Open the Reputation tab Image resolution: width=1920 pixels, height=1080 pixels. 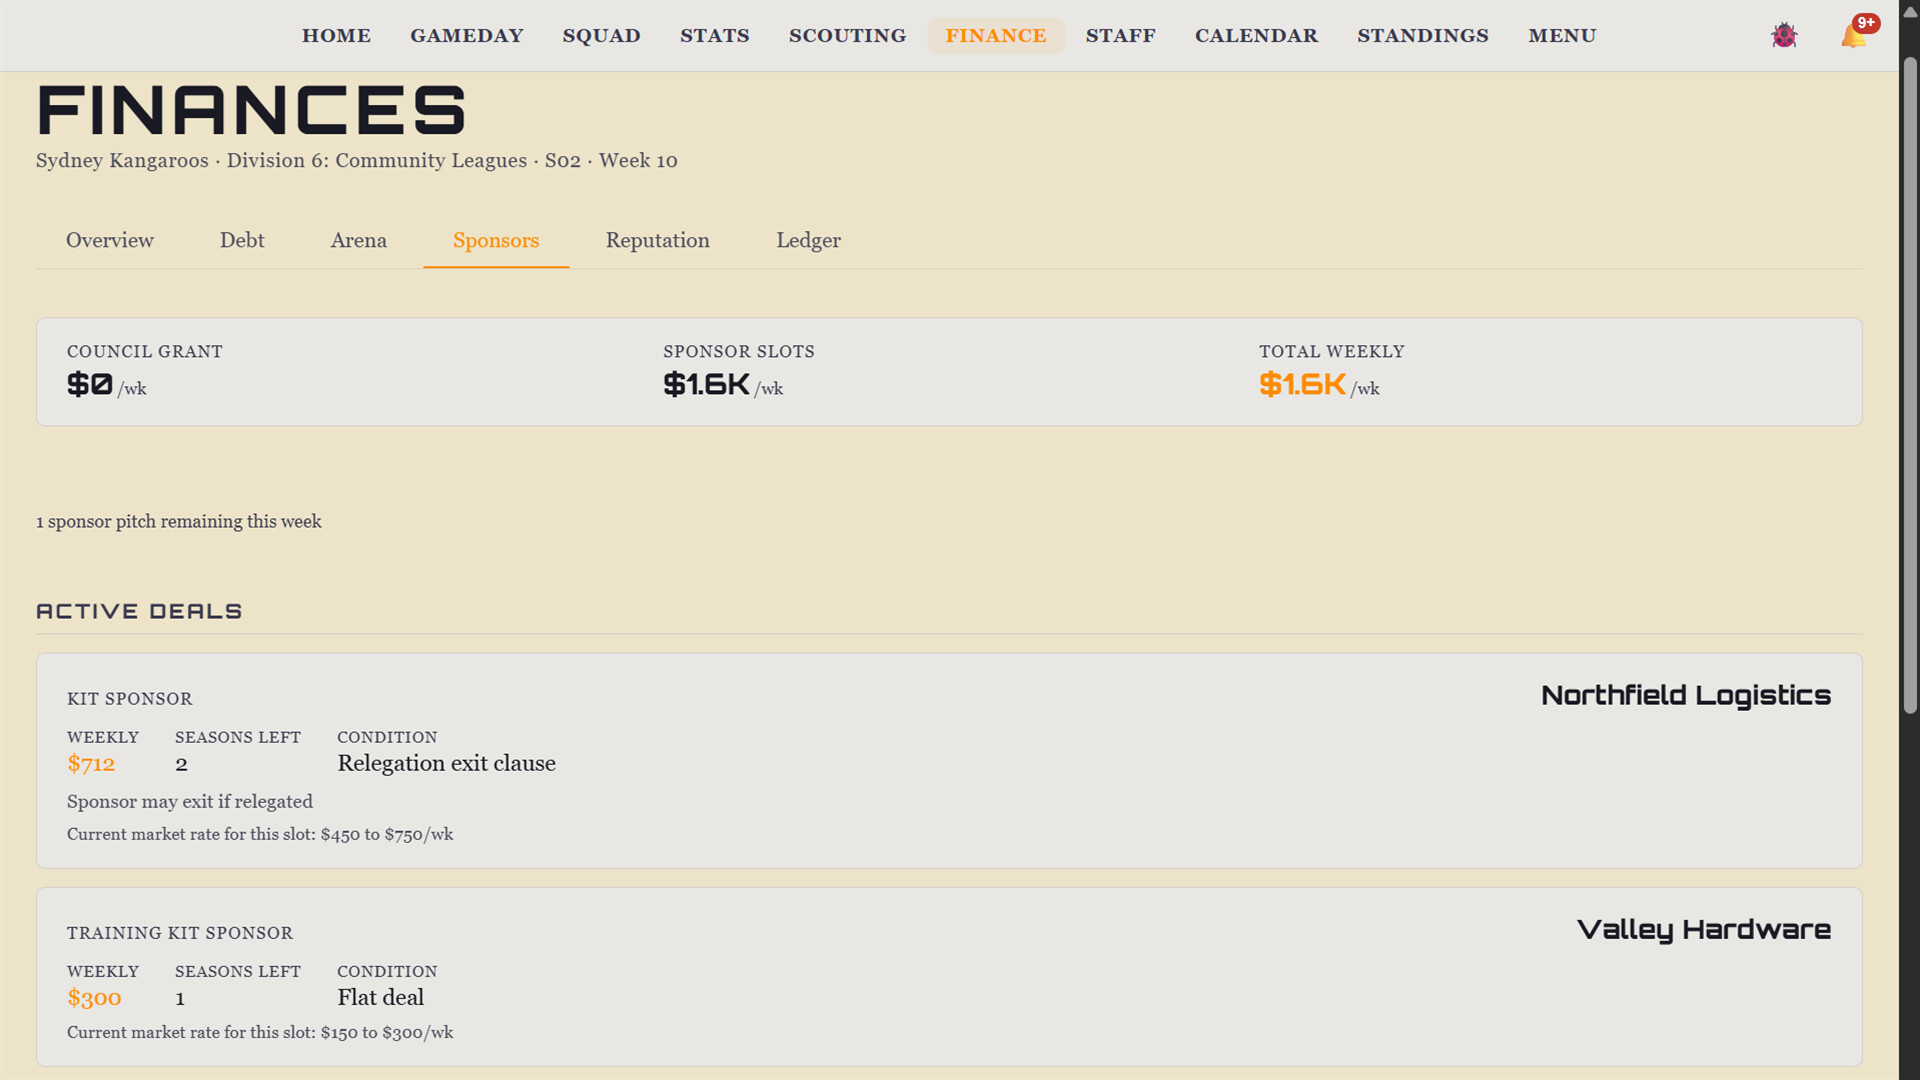click(658, 241)
